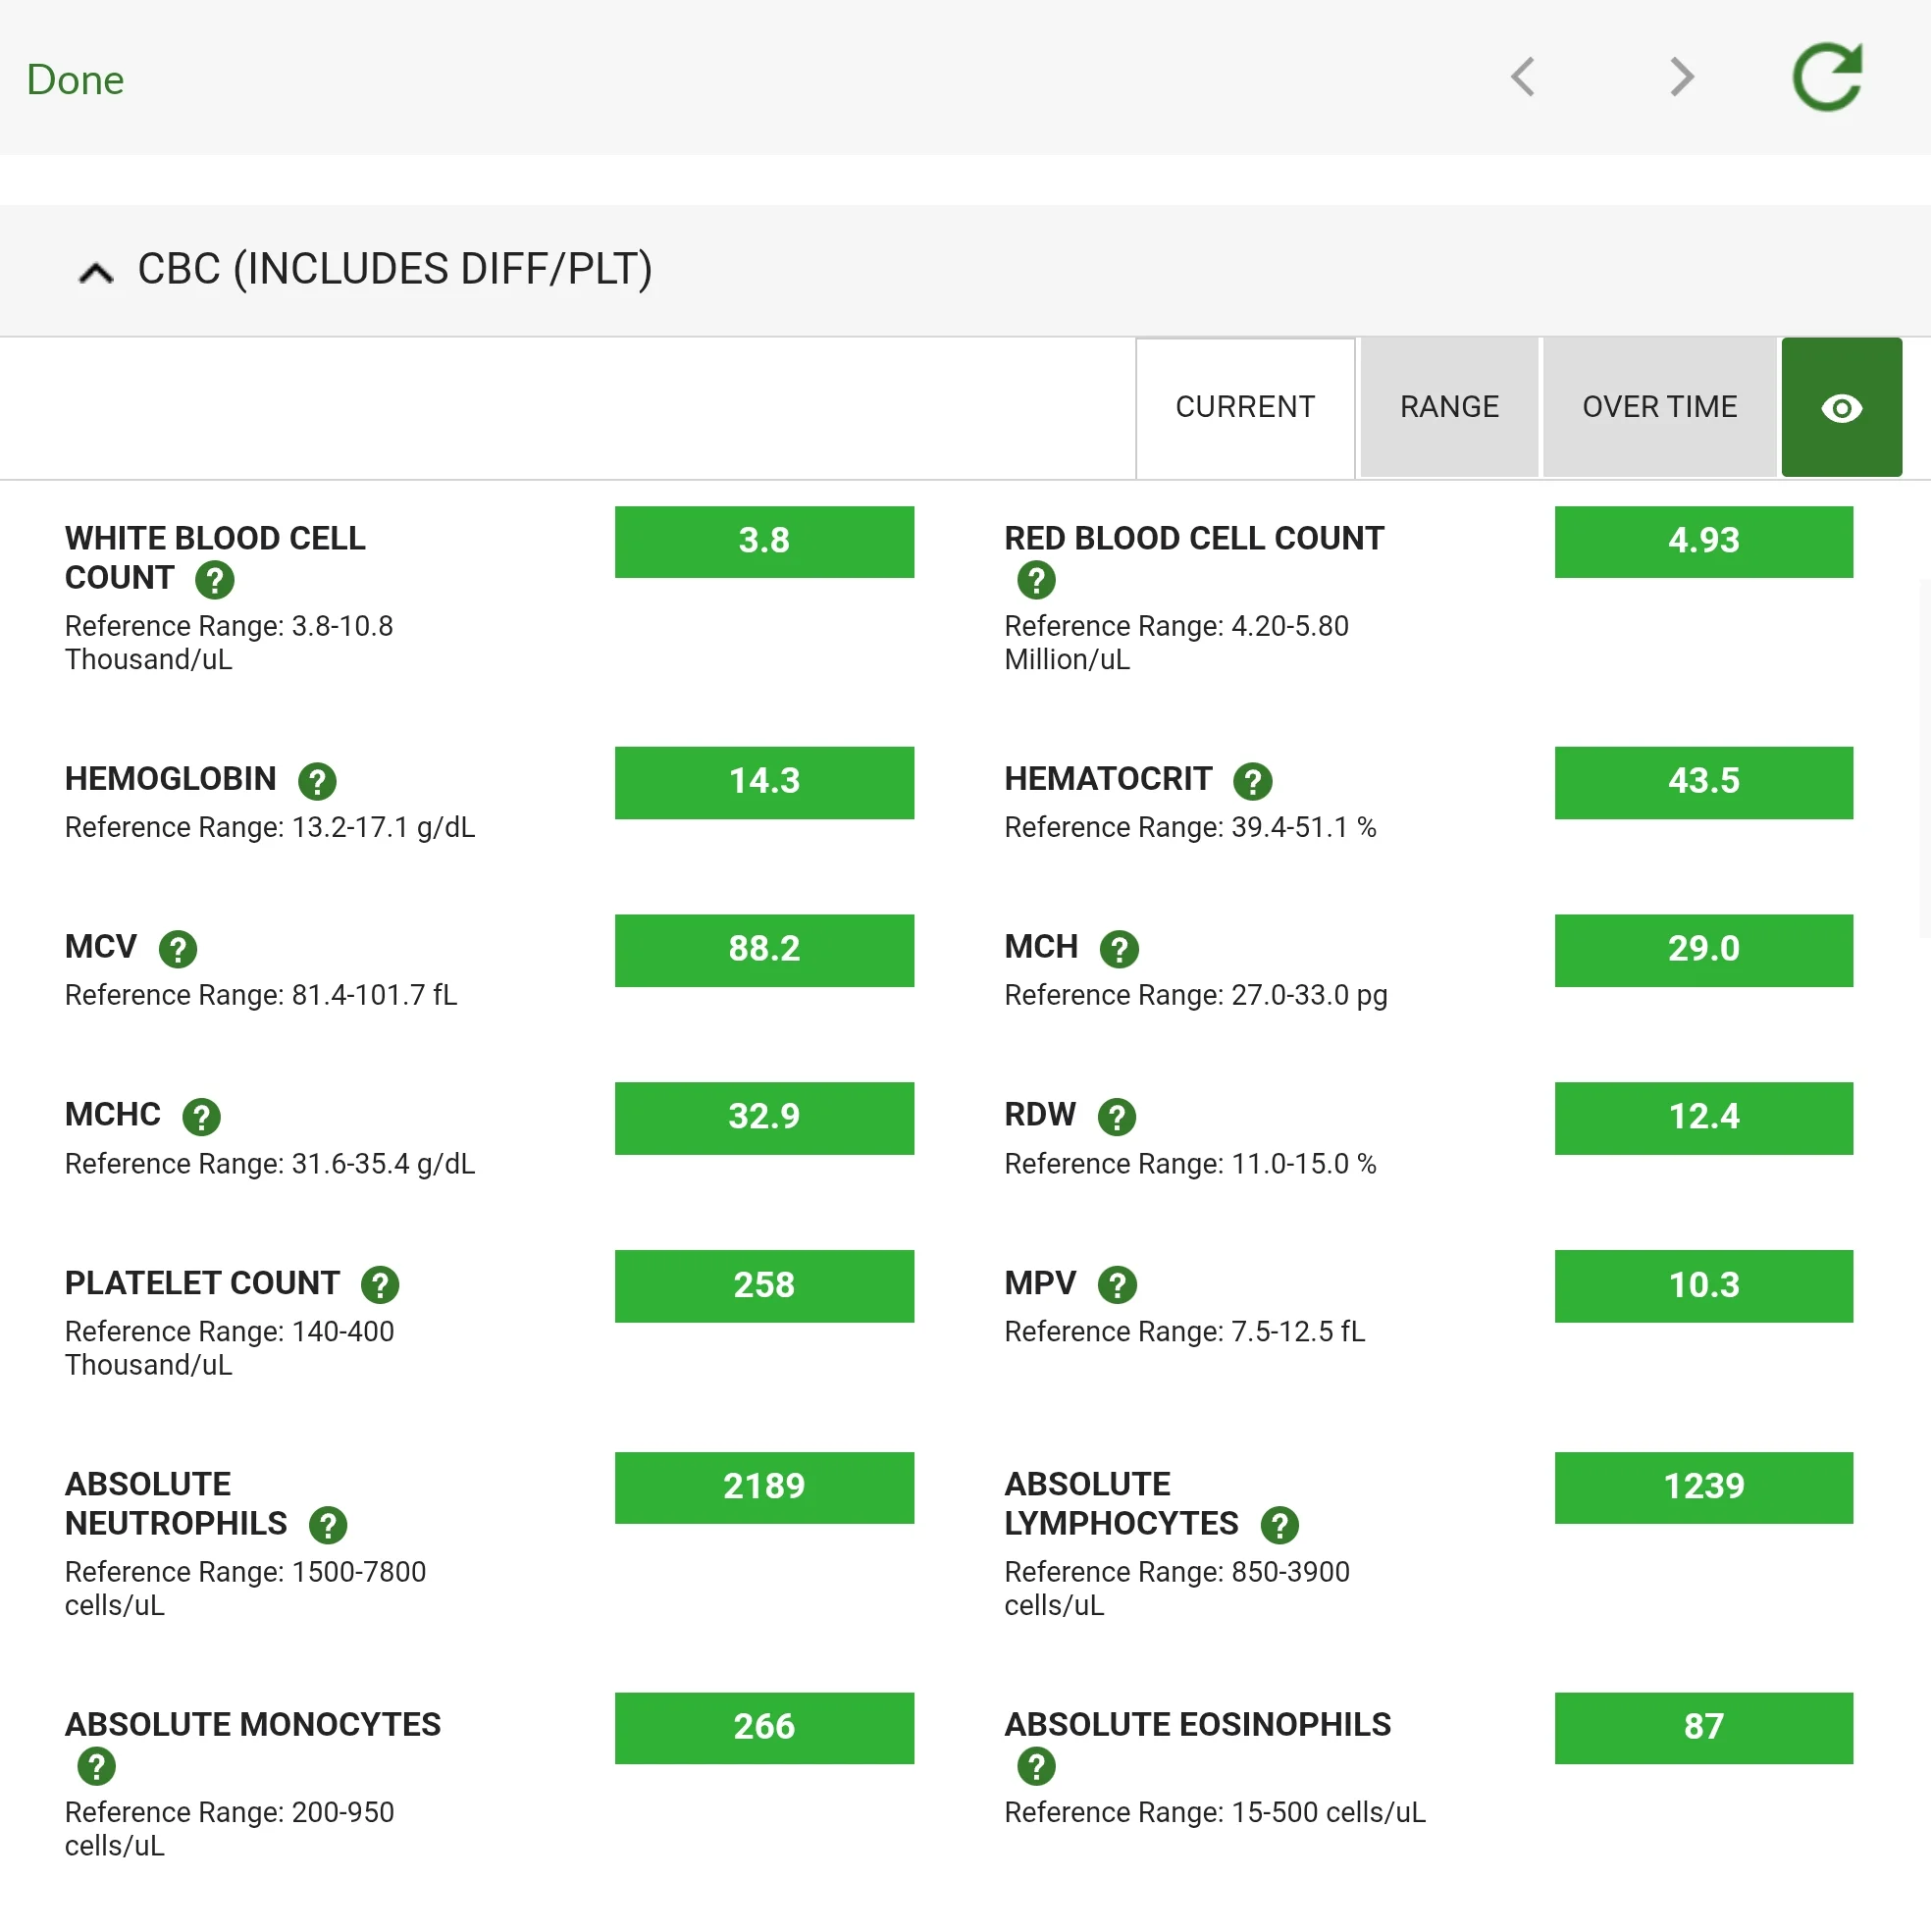
Task: Open help icon next to Hemoglobin
Action: pyautogui.click(x=317, y=781)
